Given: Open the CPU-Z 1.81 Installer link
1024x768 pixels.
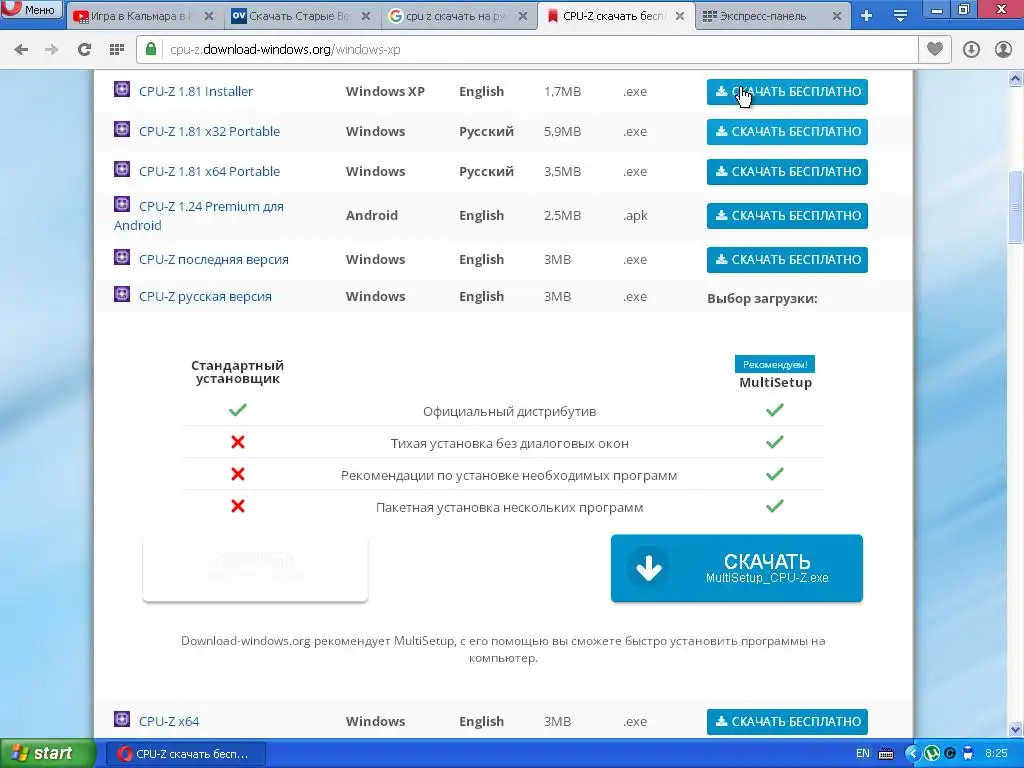Looking at the screenshot, I should tap(196, 91).
